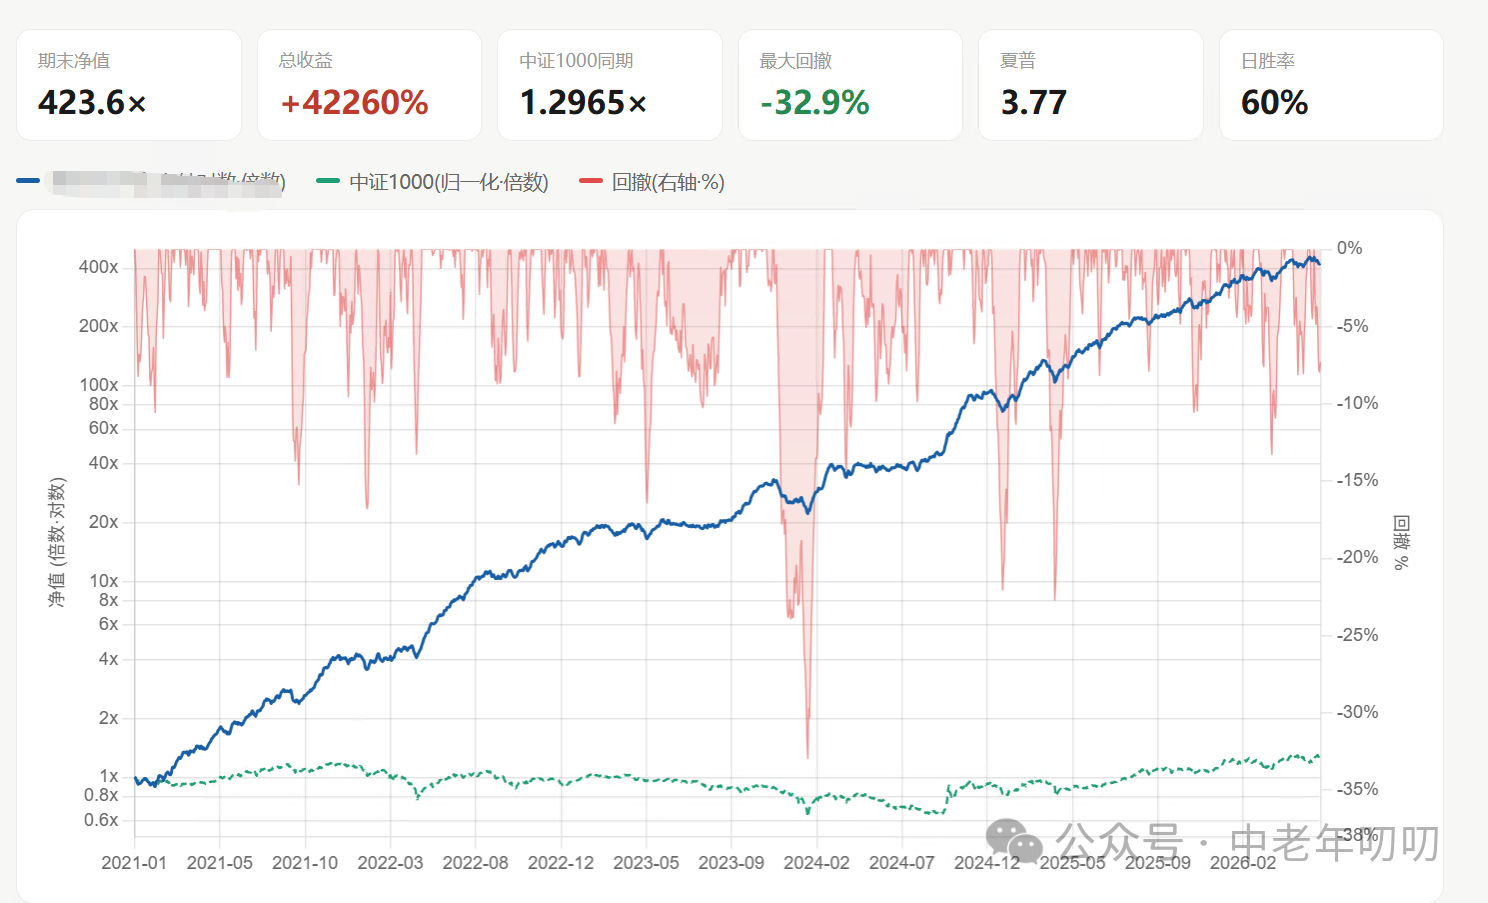Screen dimensions: 1488x903
Task: Click the 净值 (倍数·对数) left axis title
Action: (x=57, y=543)
